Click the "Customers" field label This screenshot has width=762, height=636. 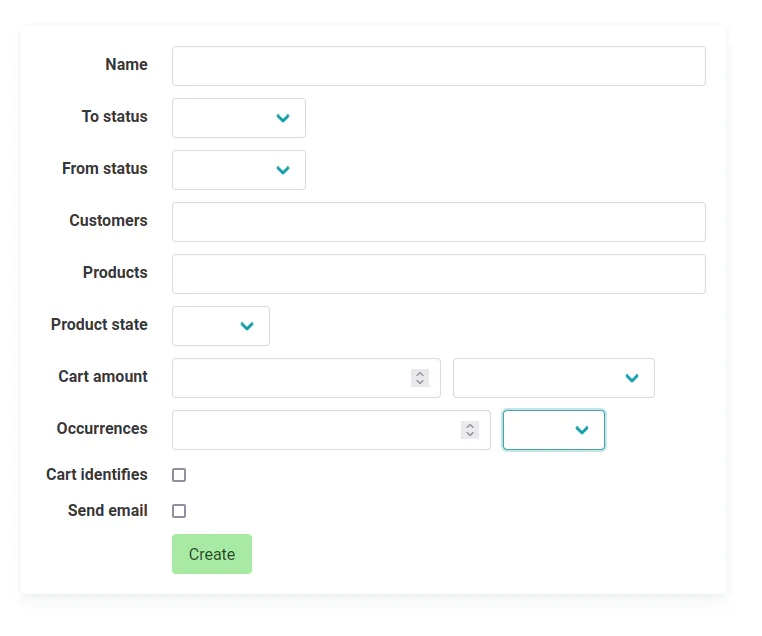pos(108,221)
